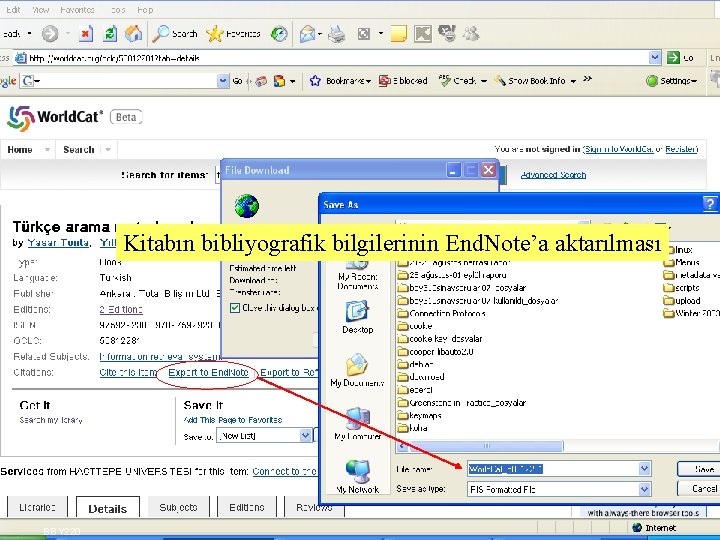This screenshot has width=720, height=540.
Task: Click the Forward arrow icon
Action: (x=50, y=34)
